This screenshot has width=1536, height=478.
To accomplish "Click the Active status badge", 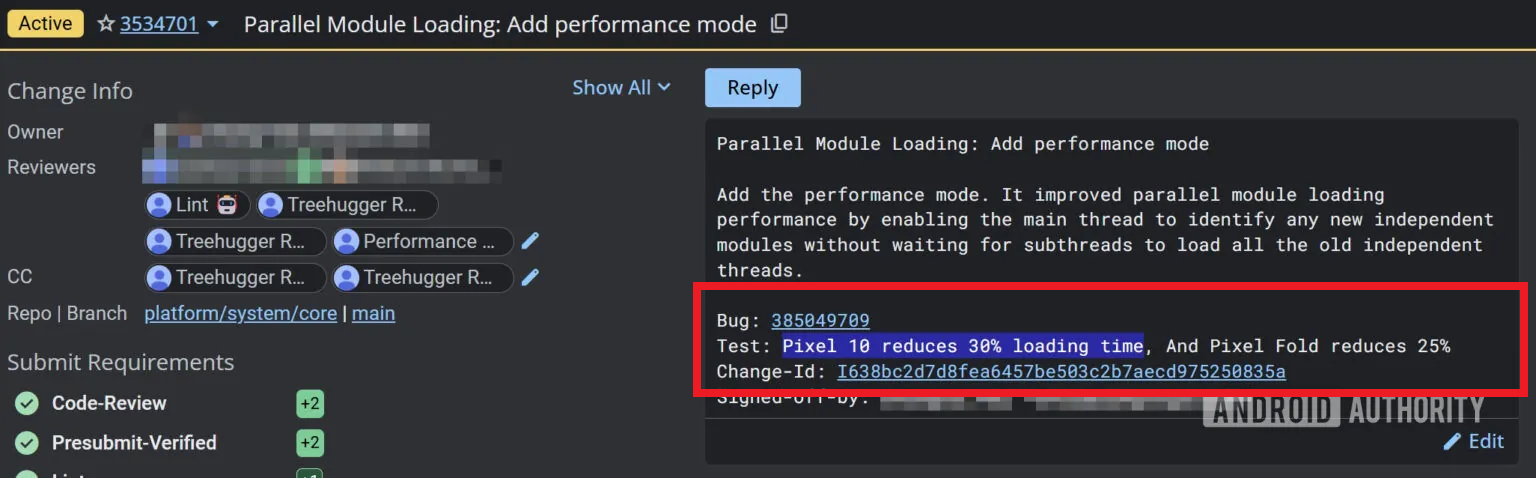I will tap(45, 24).
